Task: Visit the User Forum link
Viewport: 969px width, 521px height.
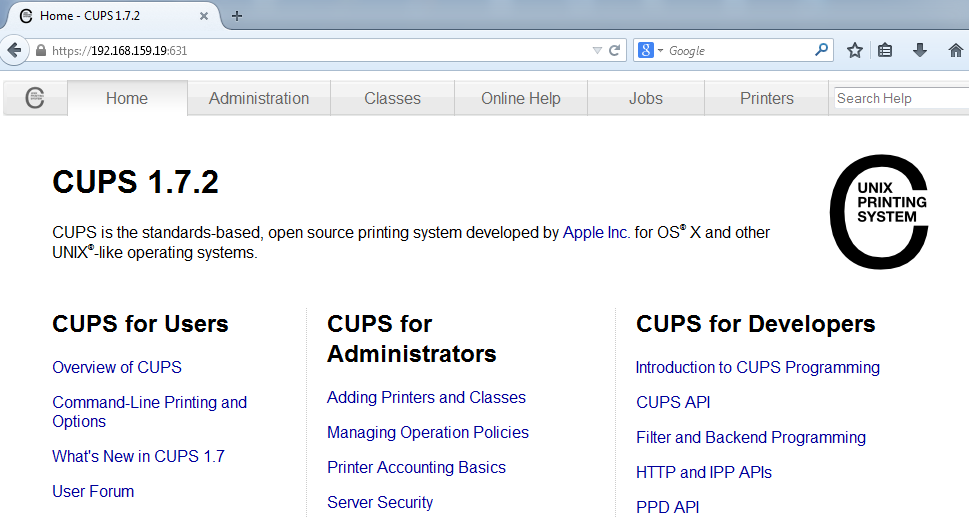Action: 93,491
